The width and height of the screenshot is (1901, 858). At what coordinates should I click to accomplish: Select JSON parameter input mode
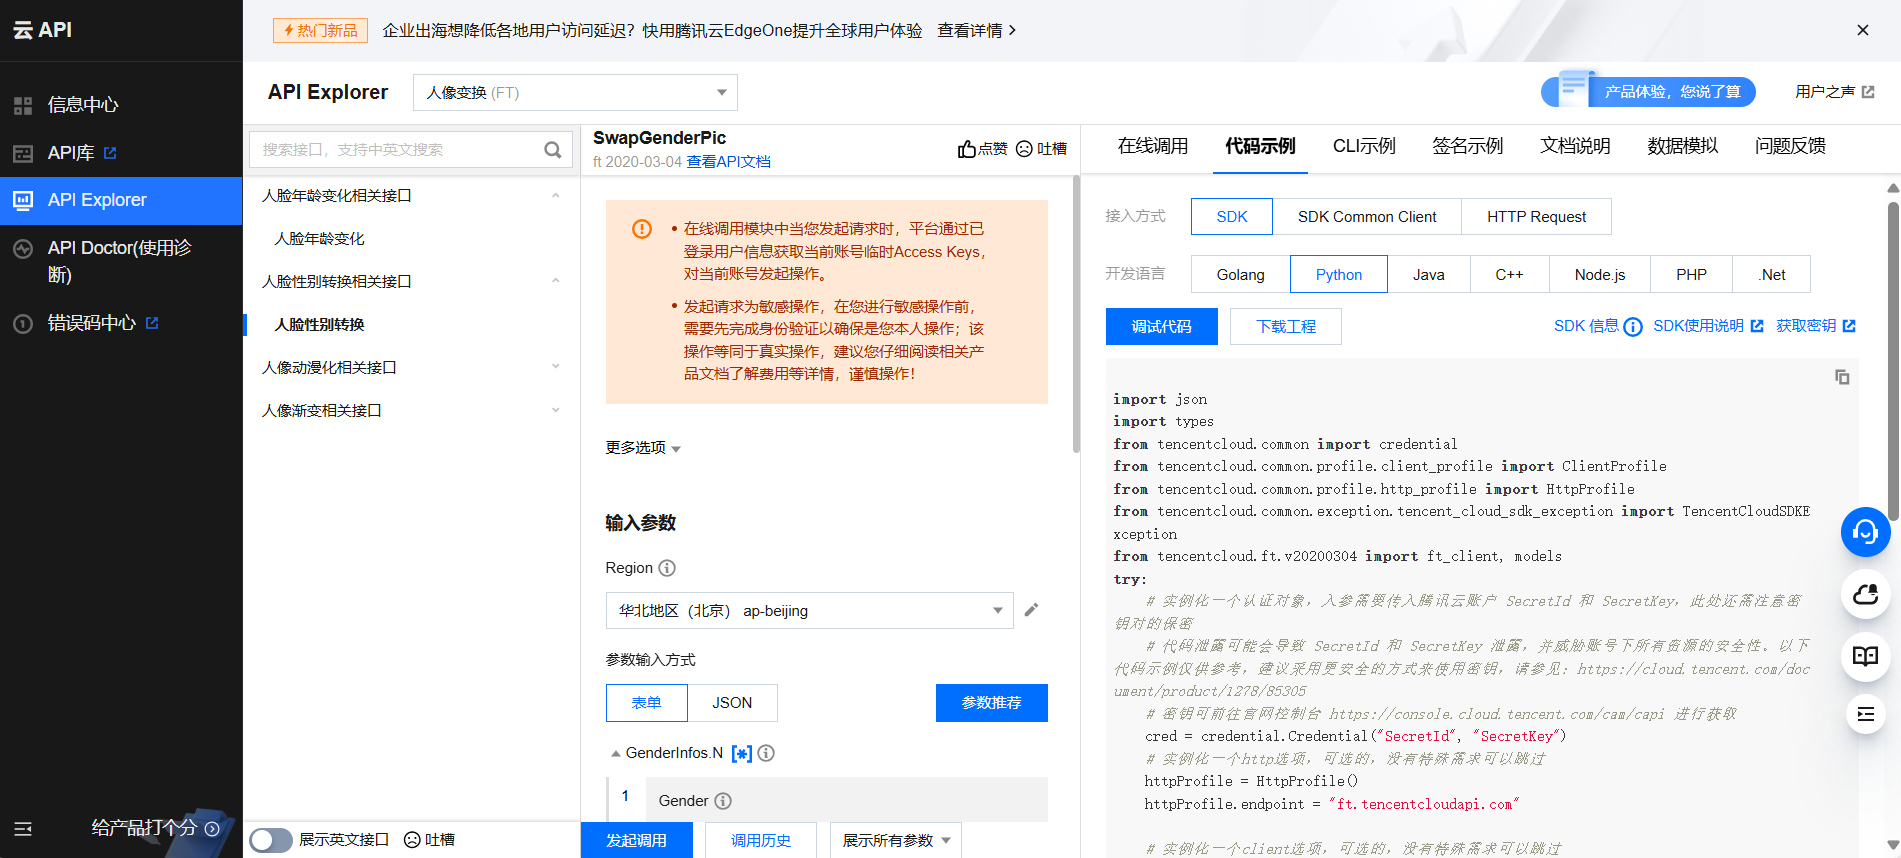point(732,703)
